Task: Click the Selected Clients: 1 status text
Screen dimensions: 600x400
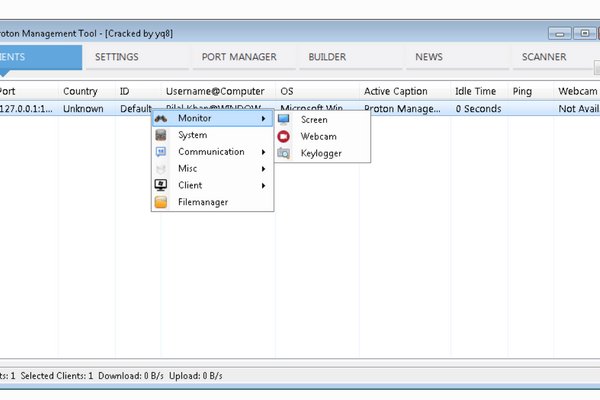Action: pyautogui.click(x=57, y=376)
